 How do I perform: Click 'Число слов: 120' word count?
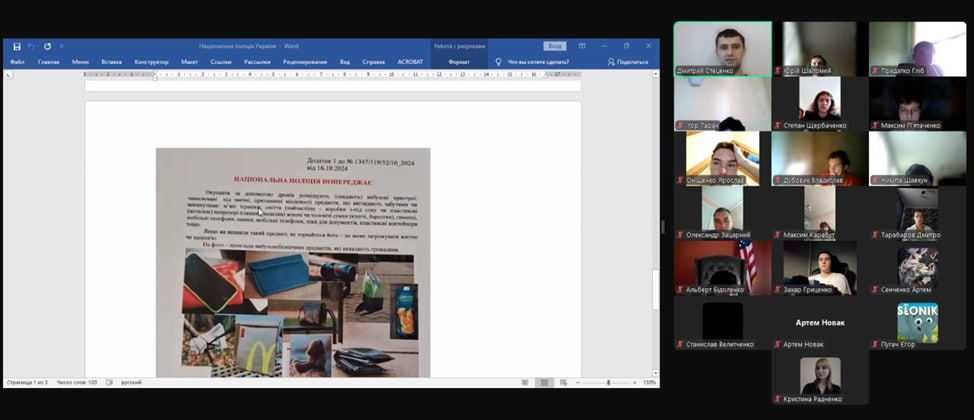click(x=76, y=382)
